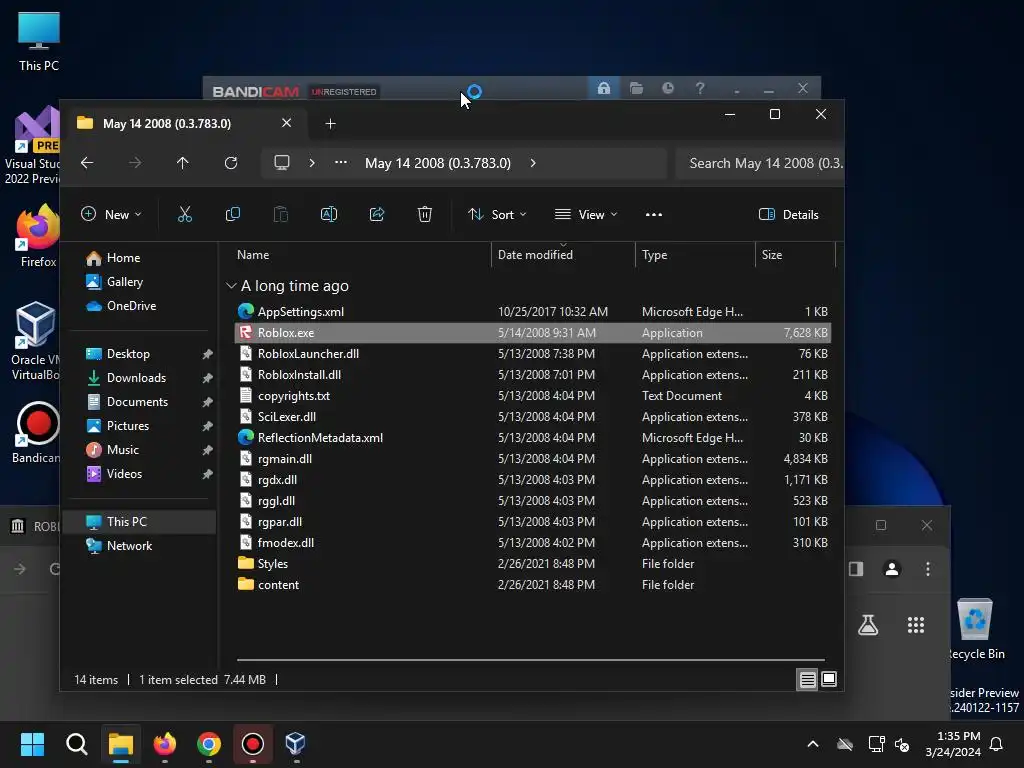
Task: Click the Rename icon in toolbar
Action: point(328,214)
